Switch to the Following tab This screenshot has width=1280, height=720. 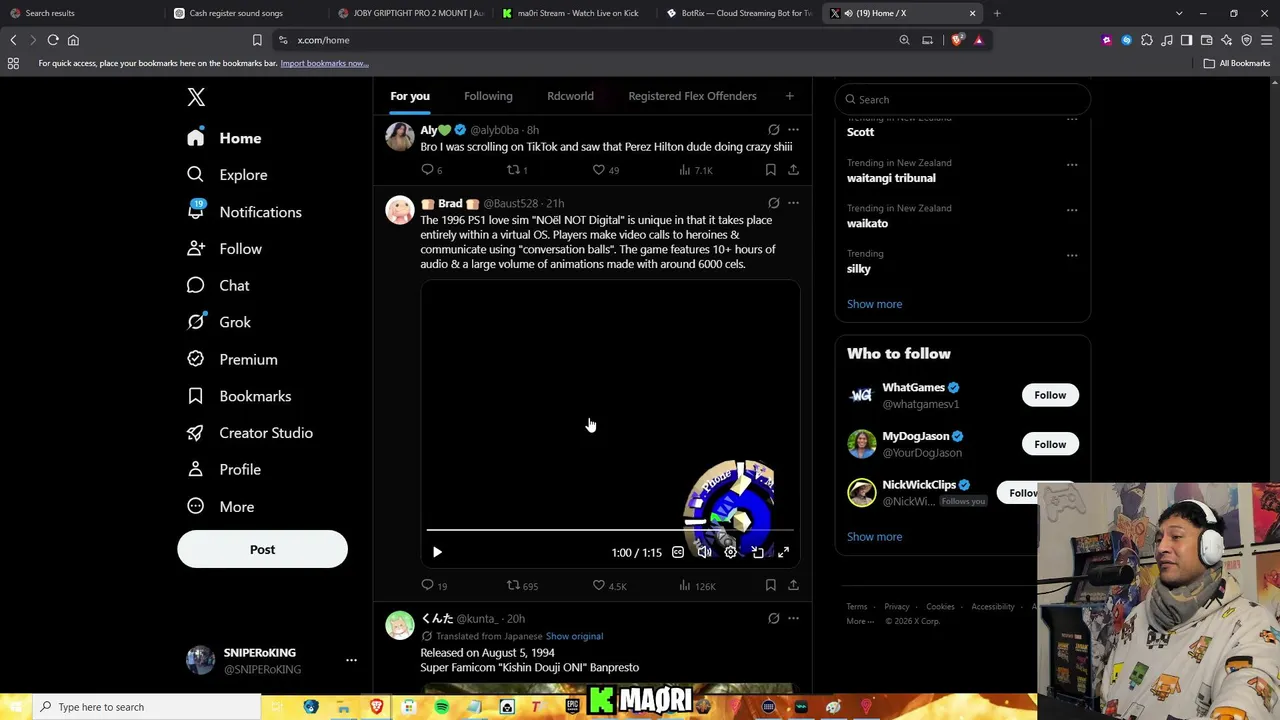click(x=488, y=96)
